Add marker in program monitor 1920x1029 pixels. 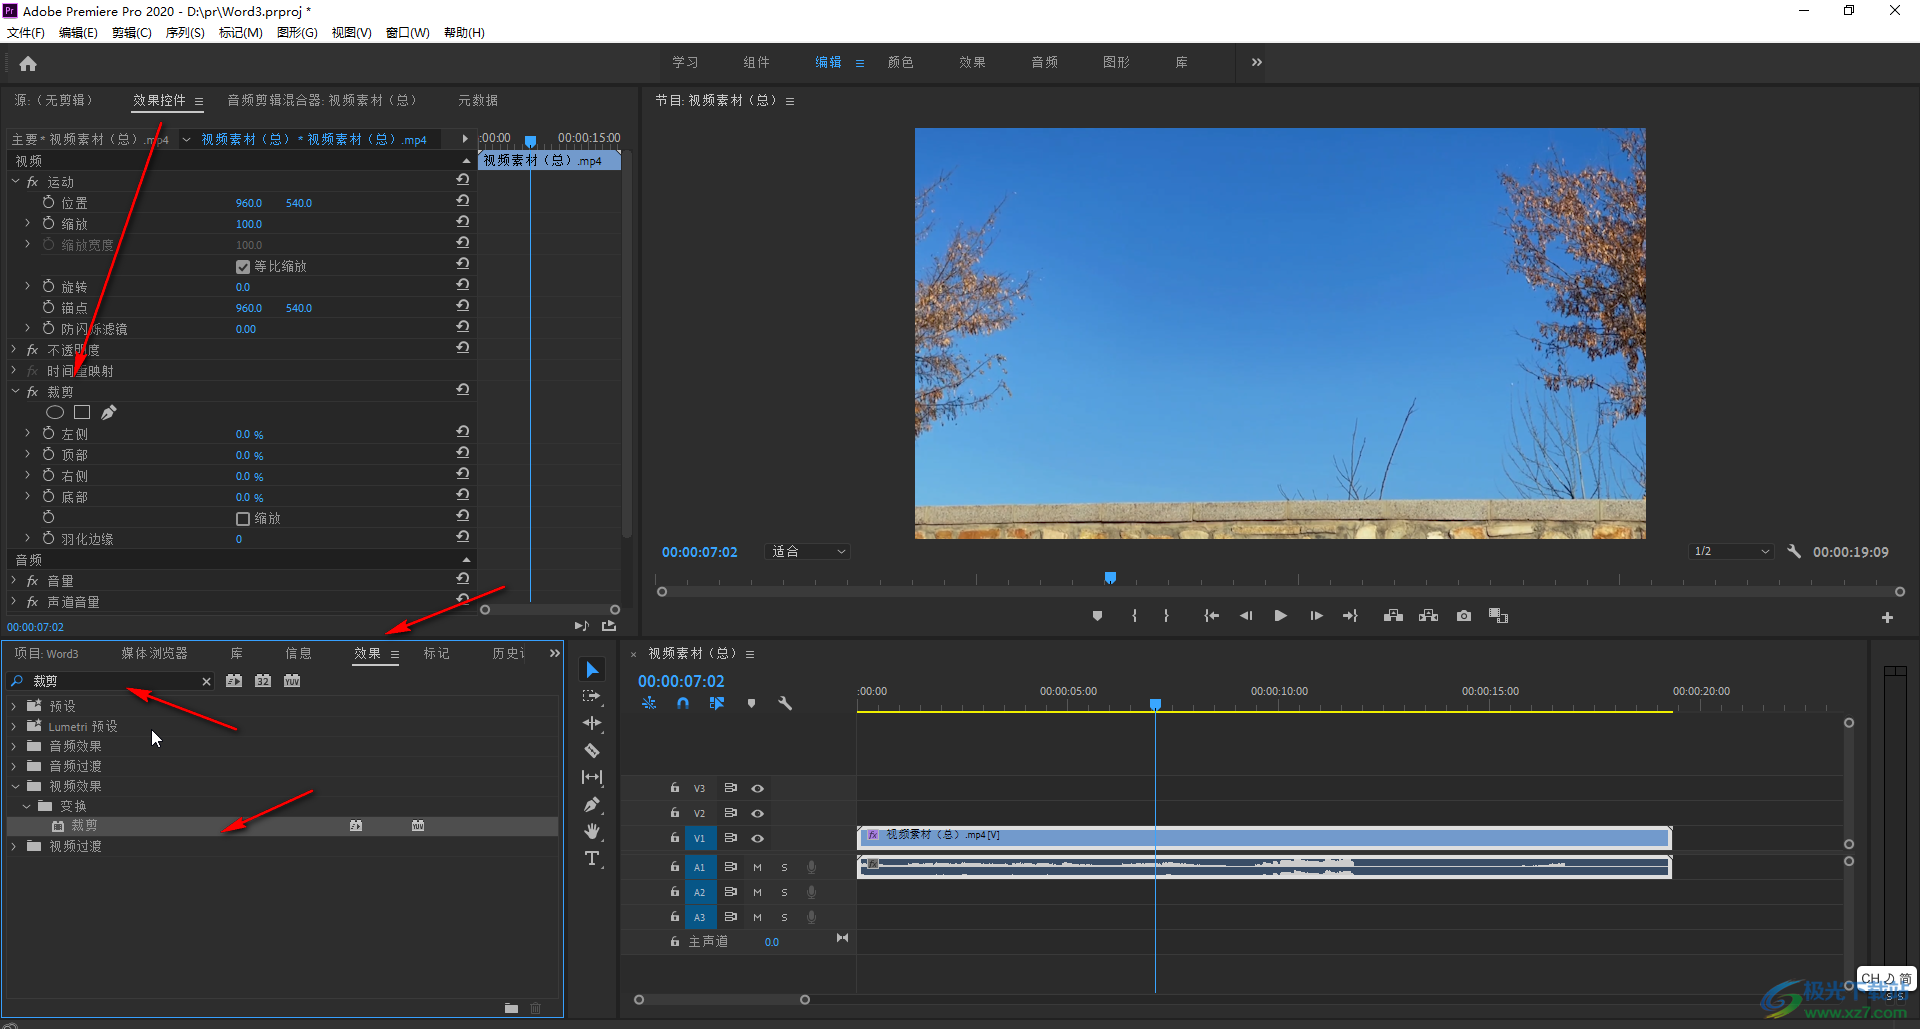(x=1097, y=616)
